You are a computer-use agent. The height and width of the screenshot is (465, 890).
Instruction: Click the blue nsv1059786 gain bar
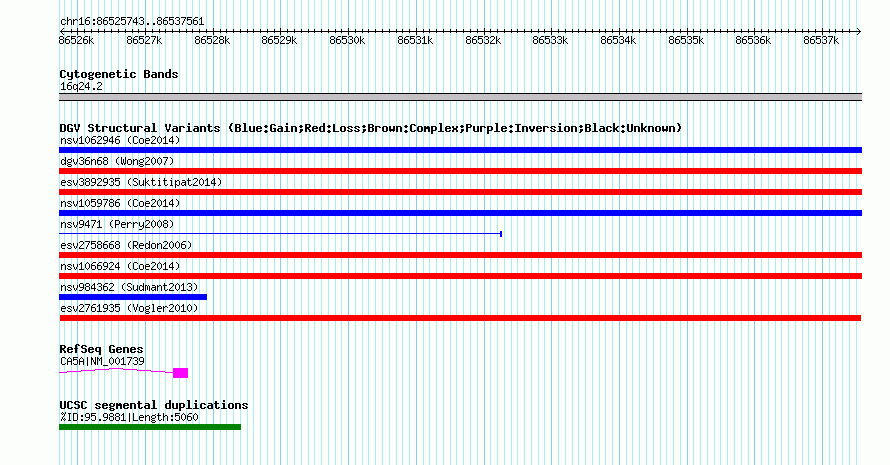[460, 213]
